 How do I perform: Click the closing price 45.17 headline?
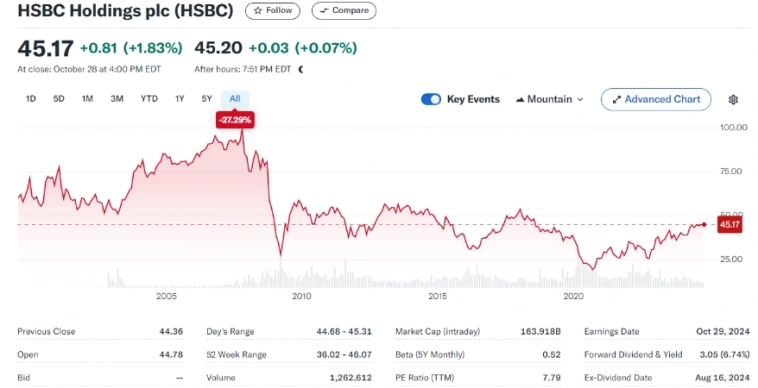tap(45, 48)
